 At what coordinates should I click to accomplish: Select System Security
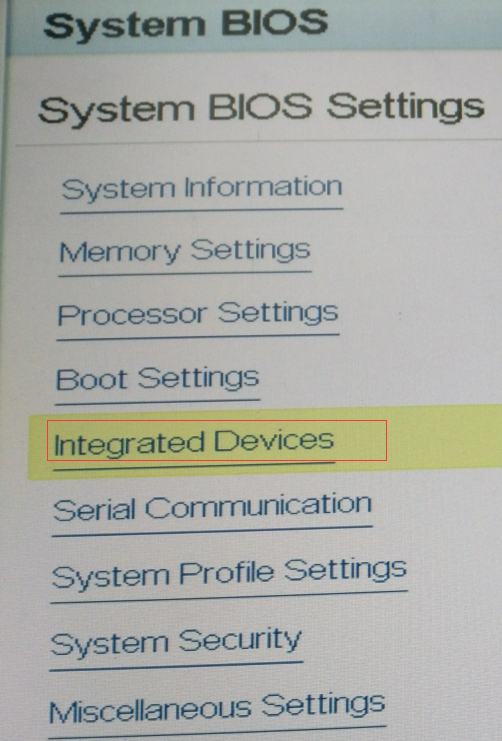(176, 642)
